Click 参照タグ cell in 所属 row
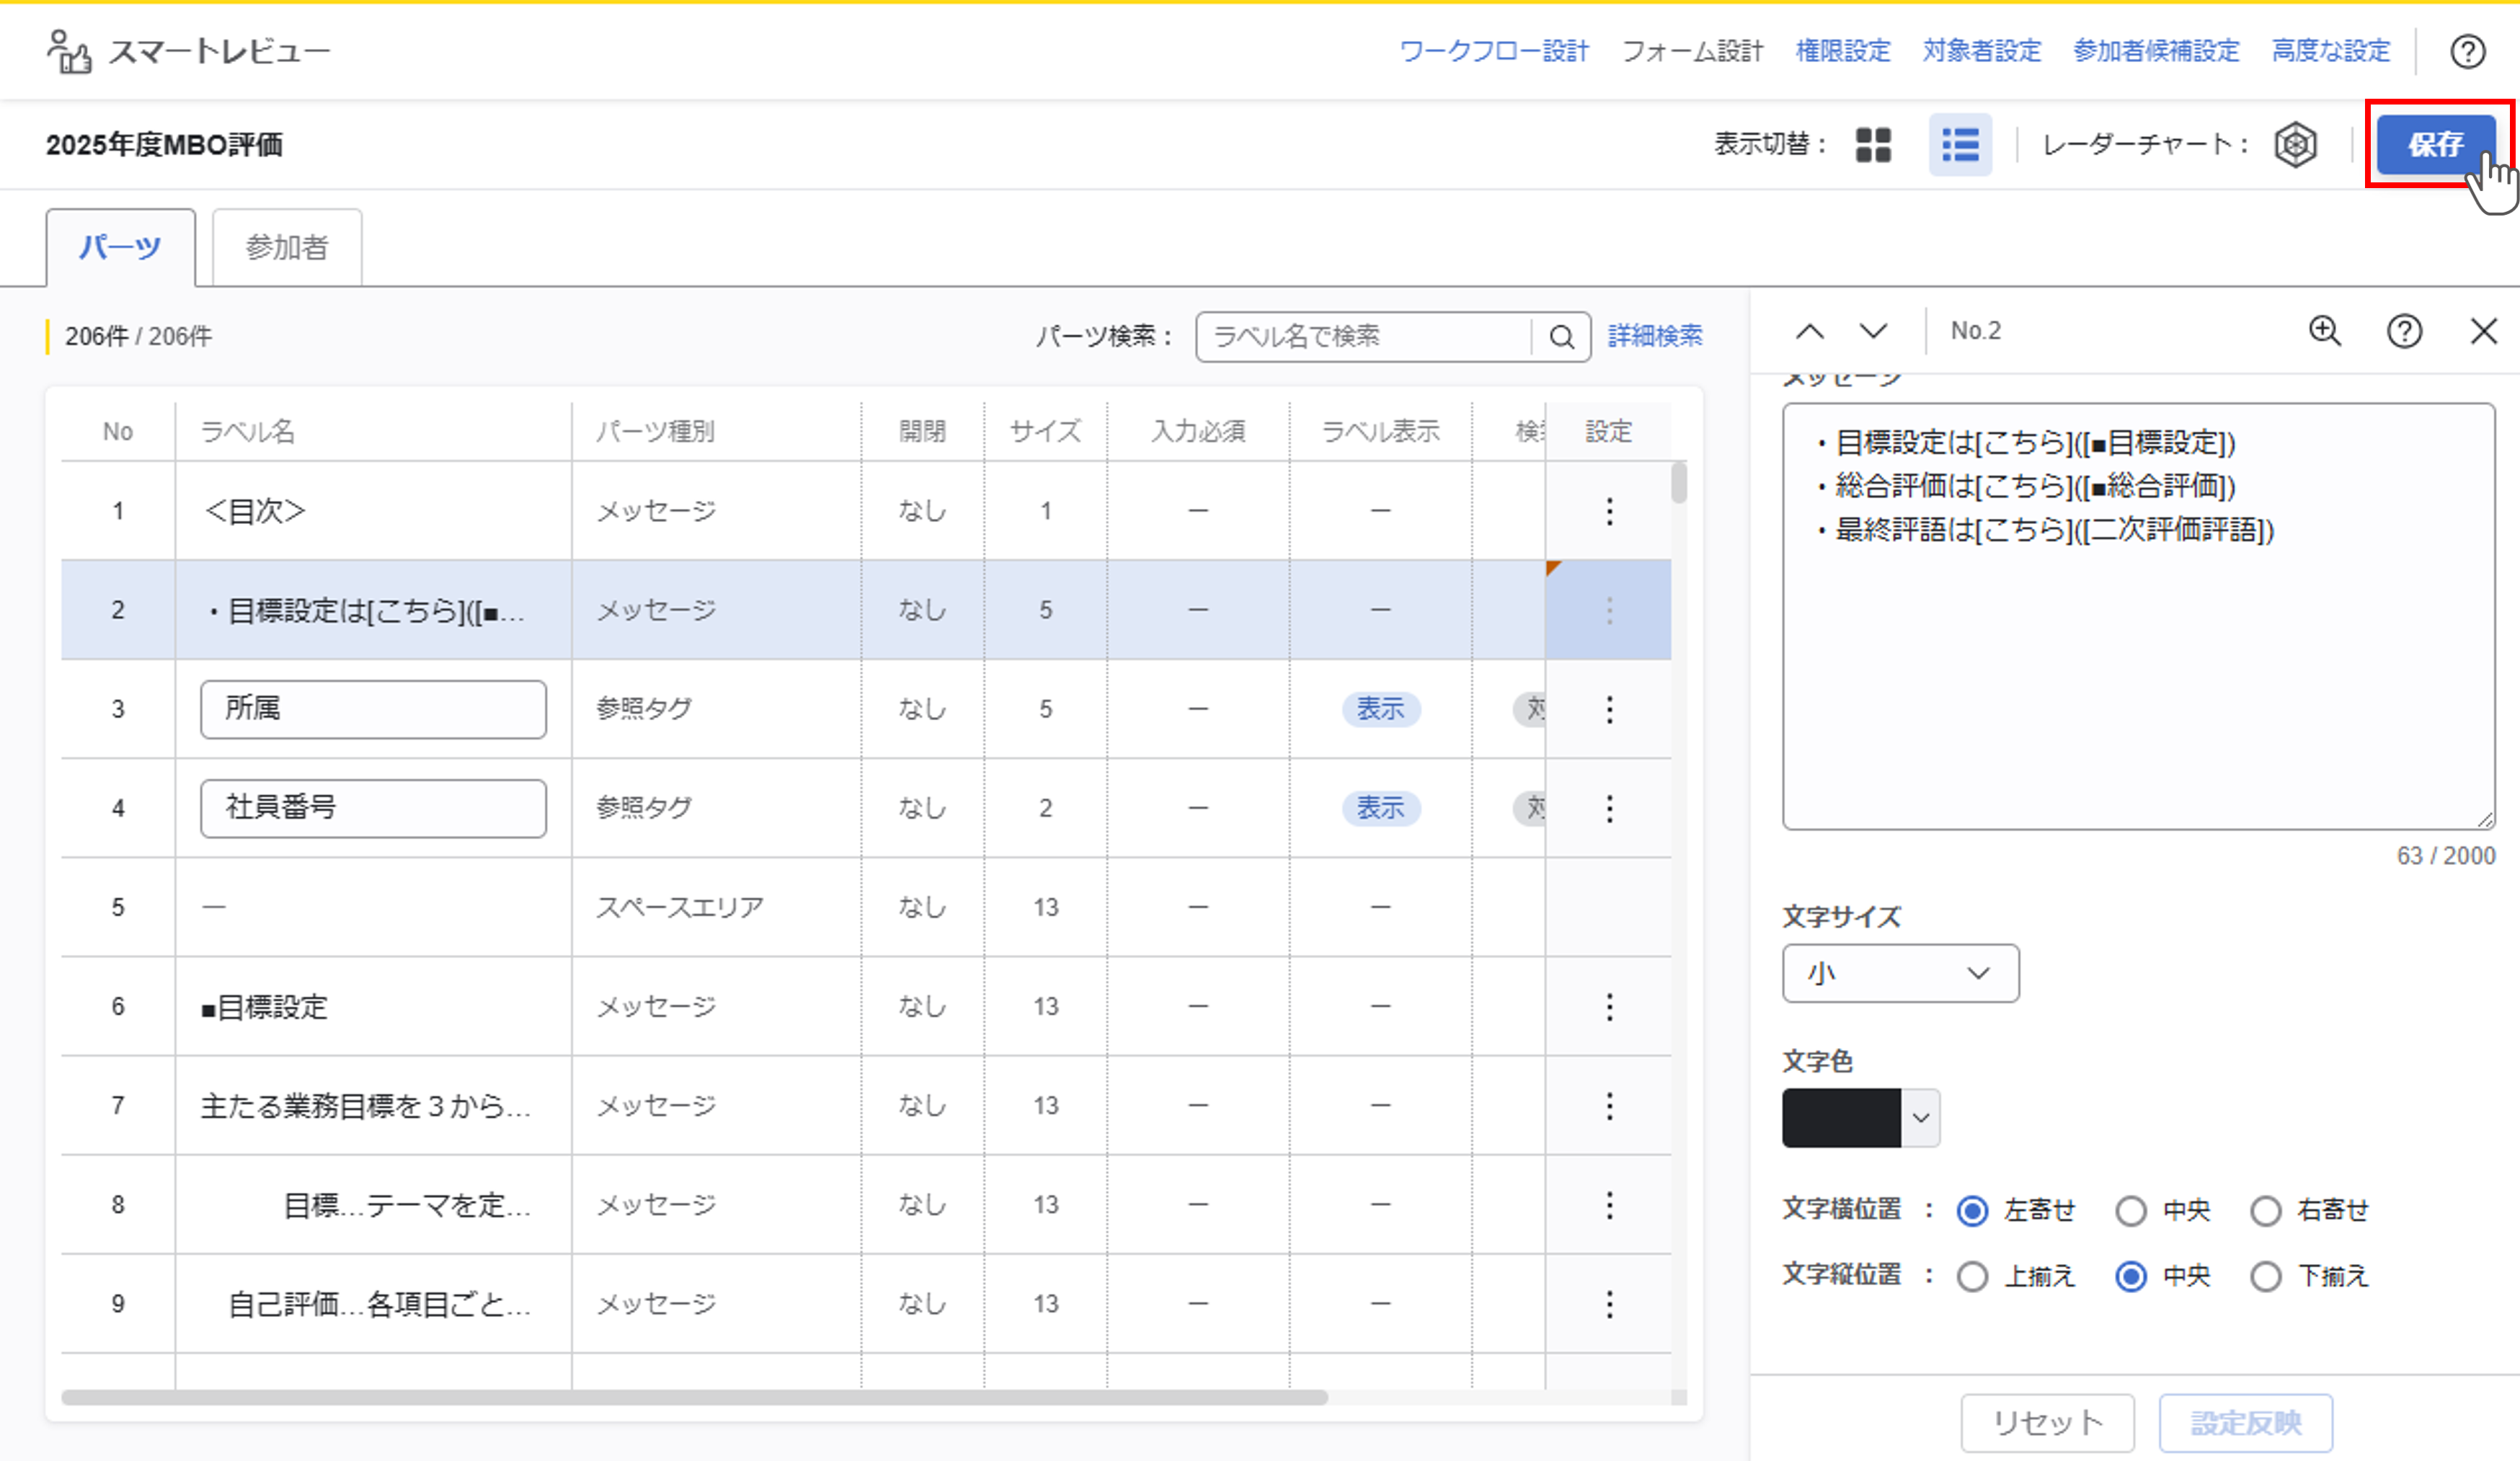The height and width of the screenshot is (1461, 2520). tap(644, 709)
